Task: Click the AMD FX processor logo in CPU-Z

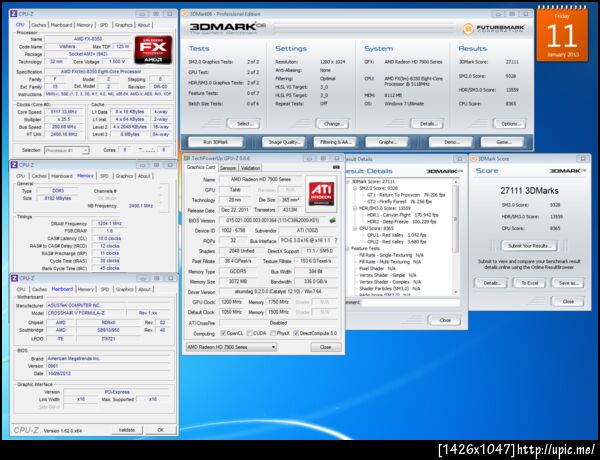Action: (x=153, y=50)
